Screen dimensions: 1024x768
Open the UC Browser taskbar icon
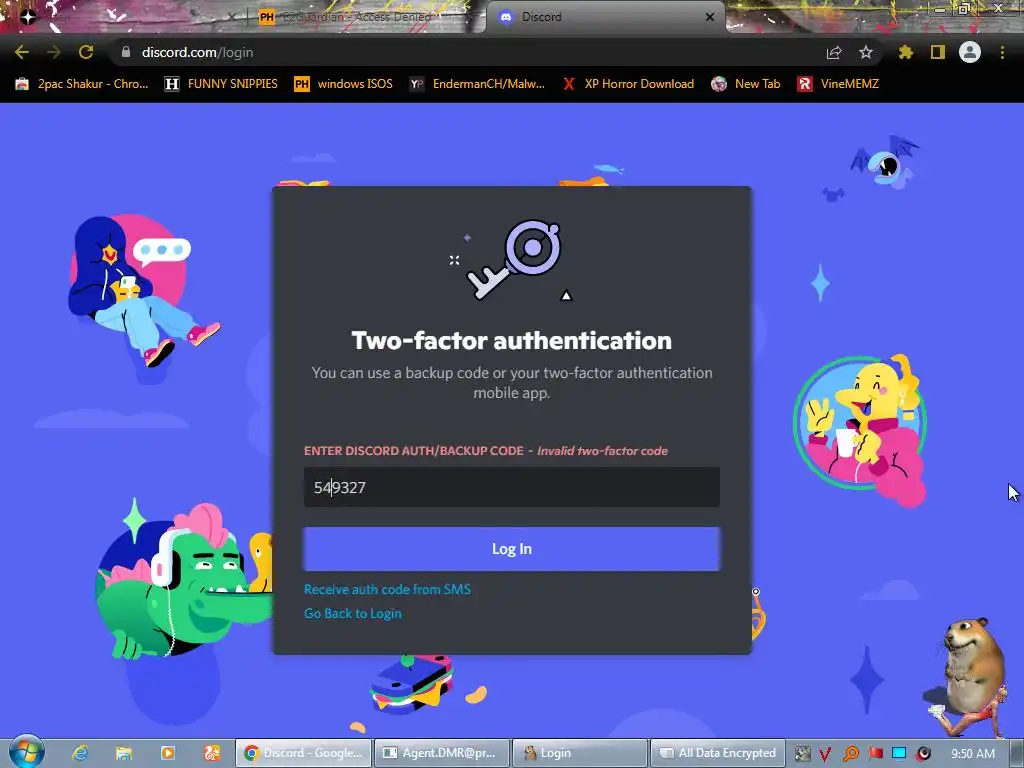click(212, 753)
